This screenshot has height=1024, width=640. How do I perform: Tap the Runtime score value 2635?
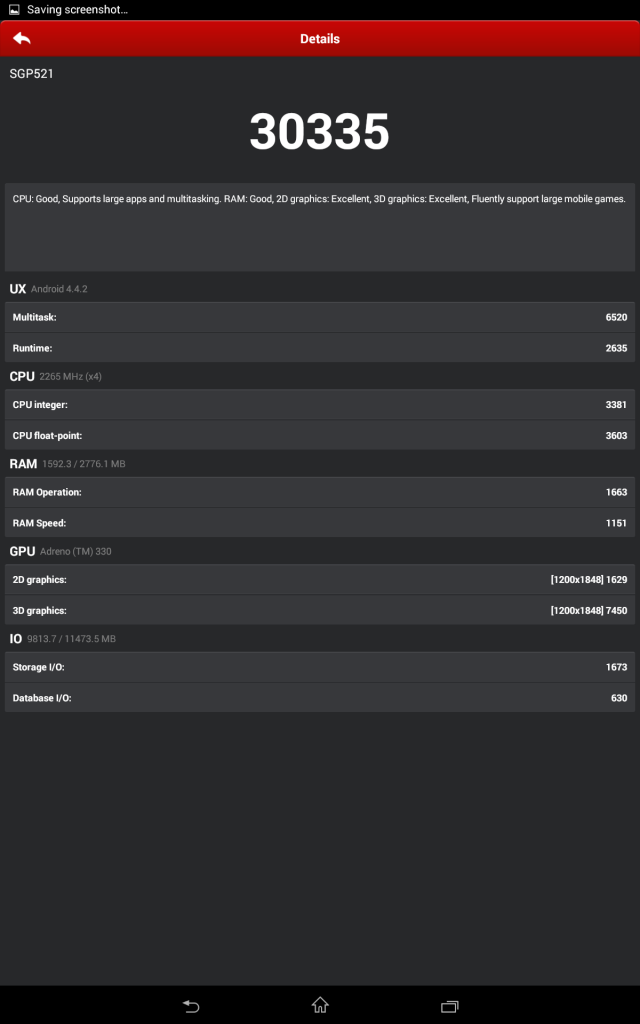coord(618,346)
